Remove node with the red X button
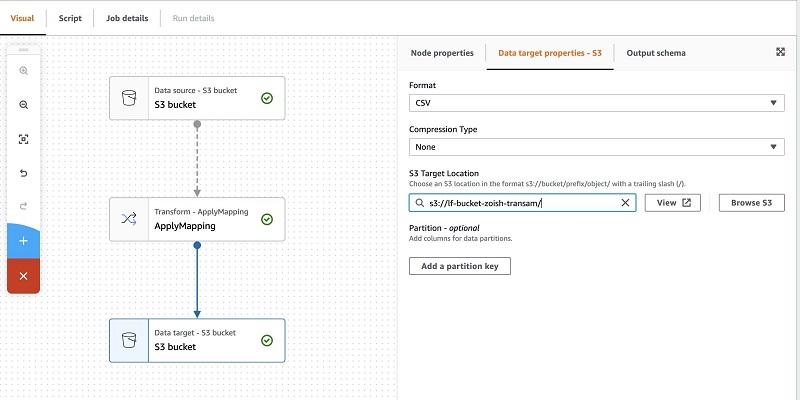The image size is (800, 400). point(23,276)
